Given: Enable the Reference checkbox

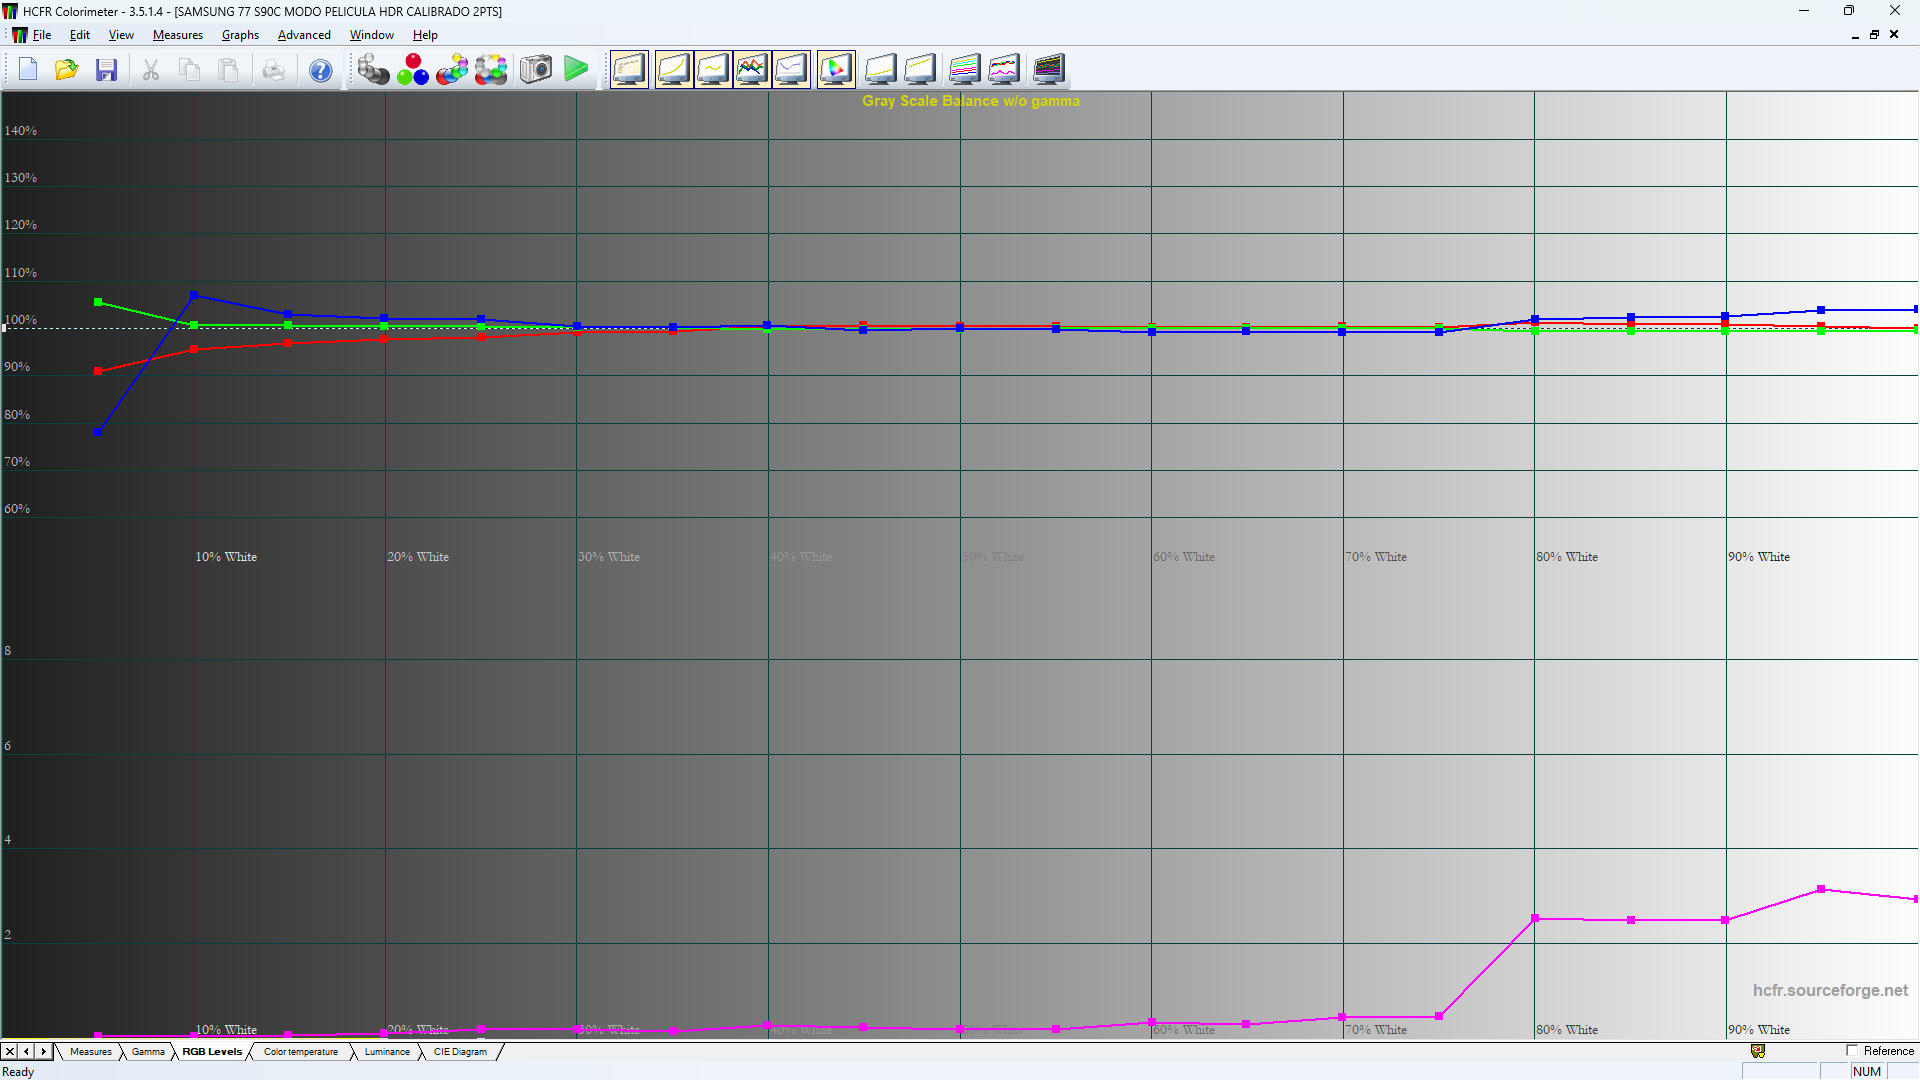Looking at the screenshot, I should tap(1852, 1051).
